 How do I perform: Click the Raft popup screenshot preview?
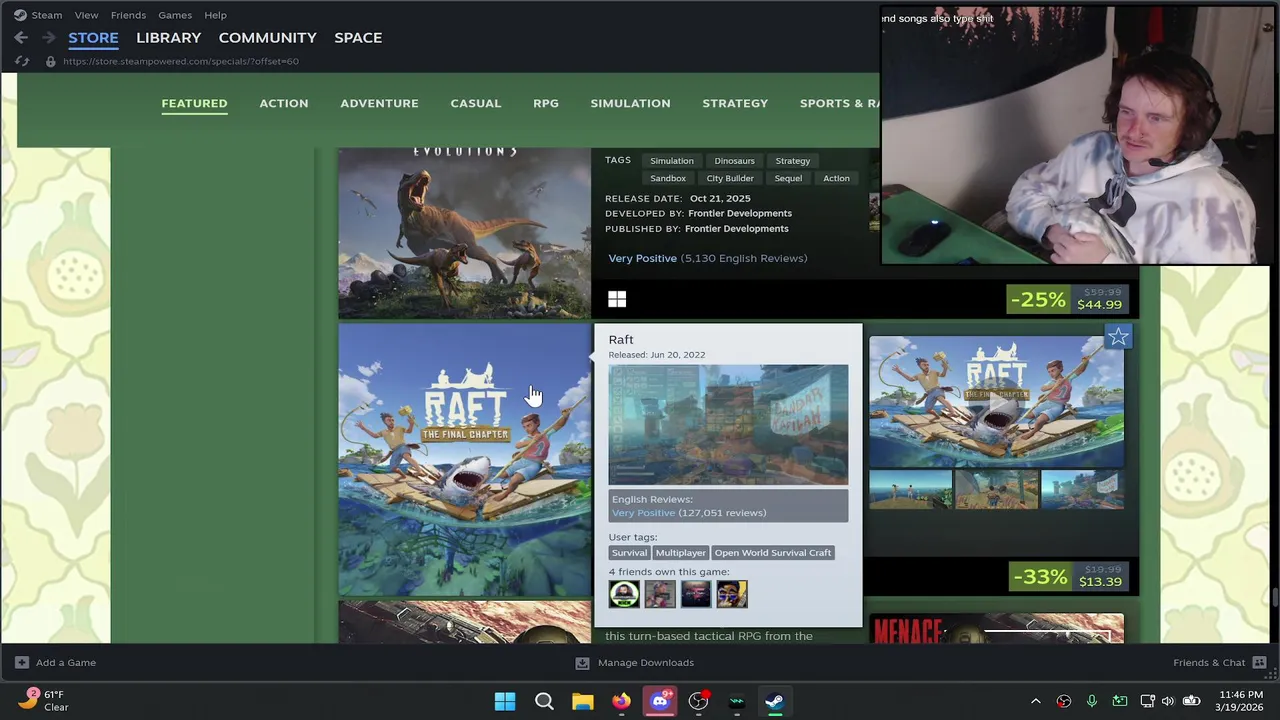click(x=728, y=425)
